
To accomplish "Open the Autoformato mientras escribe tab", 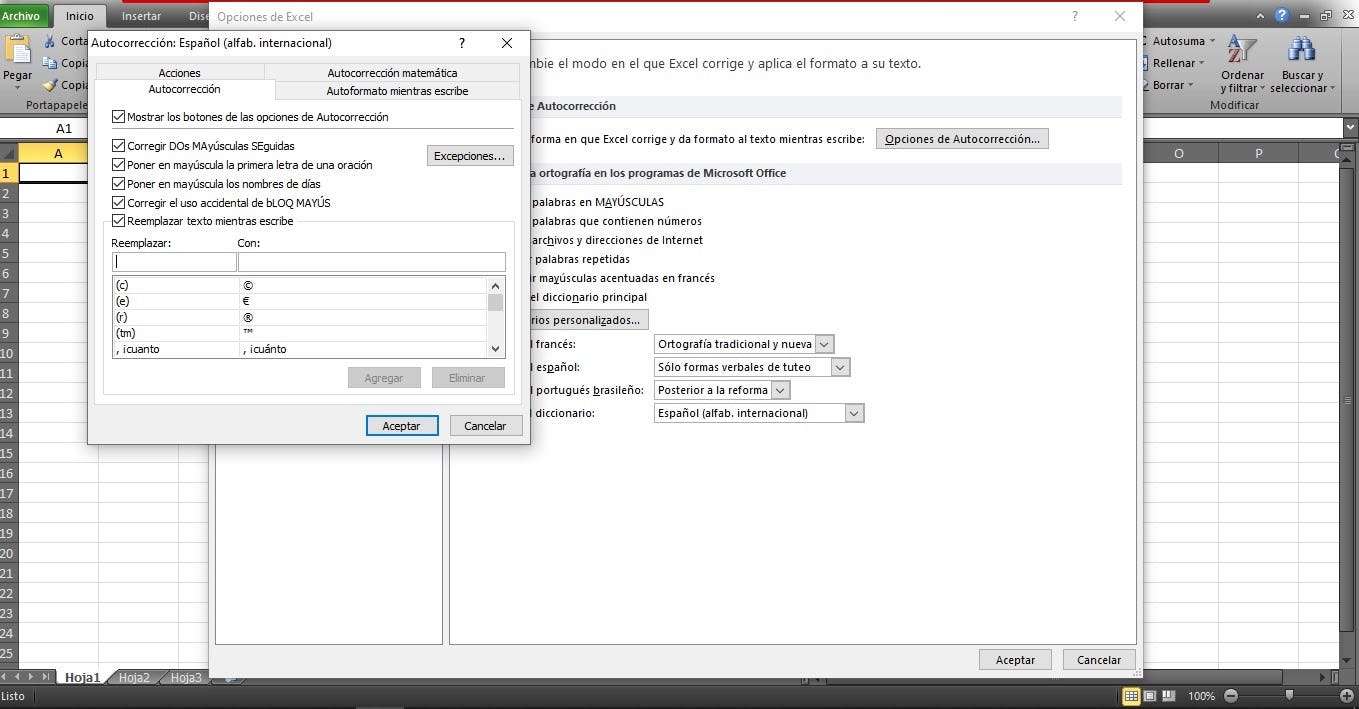I will pyautogui.click(x=397, y=91).
